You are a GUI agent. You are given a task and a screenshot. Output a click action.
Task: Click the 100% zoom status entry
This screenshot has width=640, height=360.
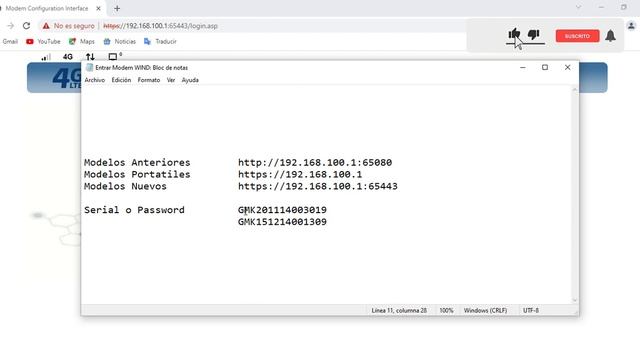[446, 311]
